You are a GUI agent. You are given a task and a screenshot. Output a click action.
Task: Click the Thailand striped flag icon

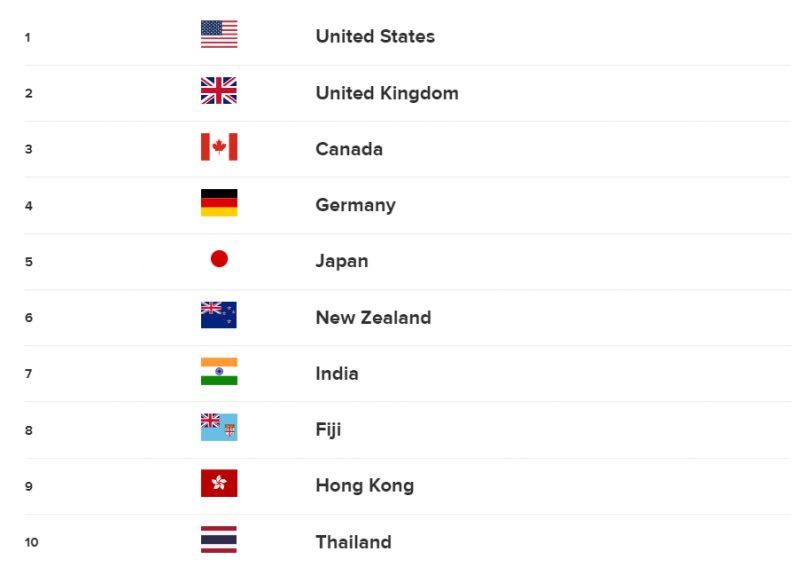(219, 539)
